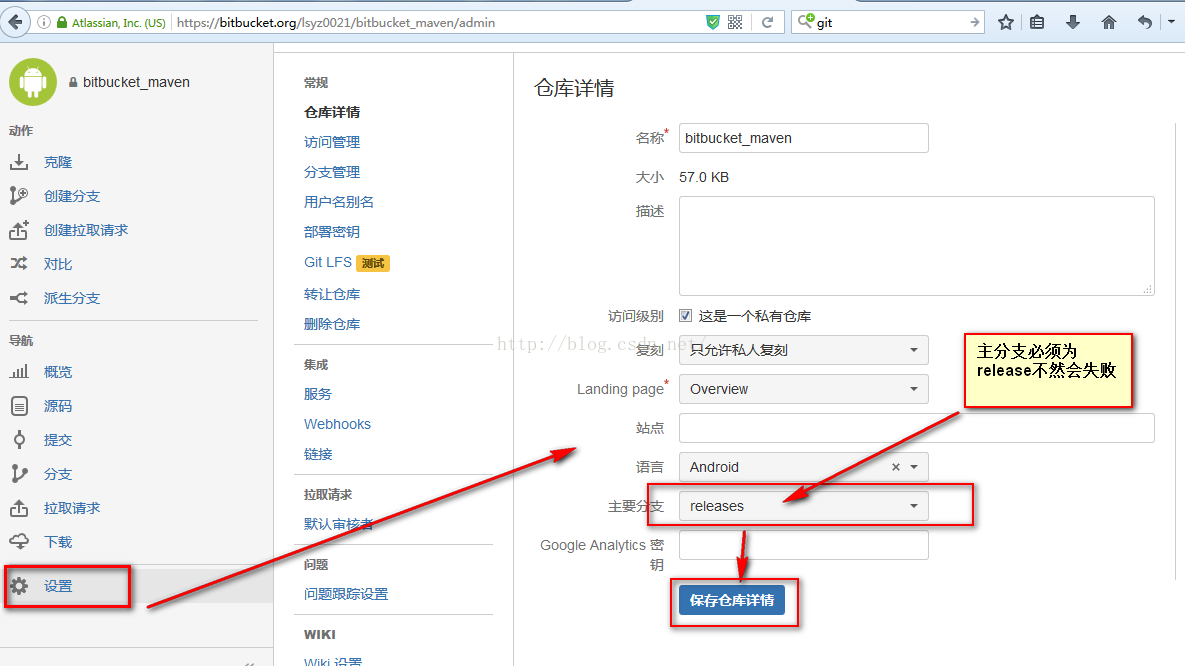Click the Wiki 设置 link
Viewport: 1185px width, 666px height.
(x=333, y=662)
